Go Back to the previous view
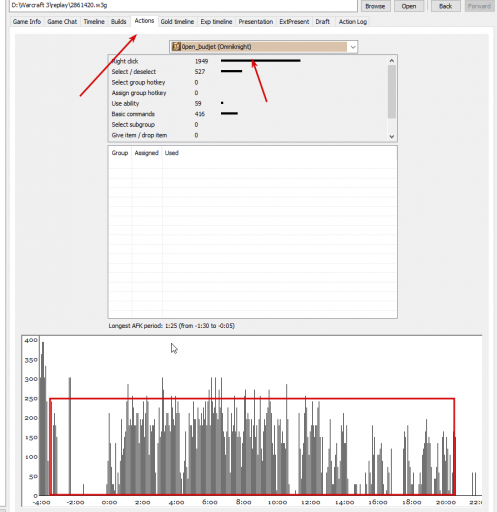The image size is (497, 512). (446, 6)
